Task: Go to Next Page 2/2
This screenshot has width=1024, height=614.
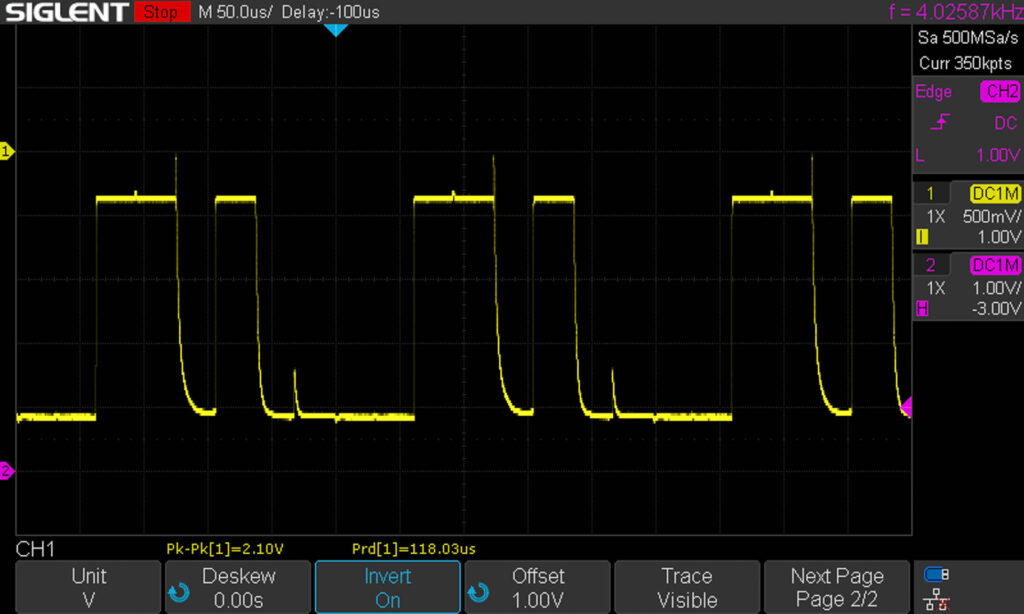Action: (837, 587)
